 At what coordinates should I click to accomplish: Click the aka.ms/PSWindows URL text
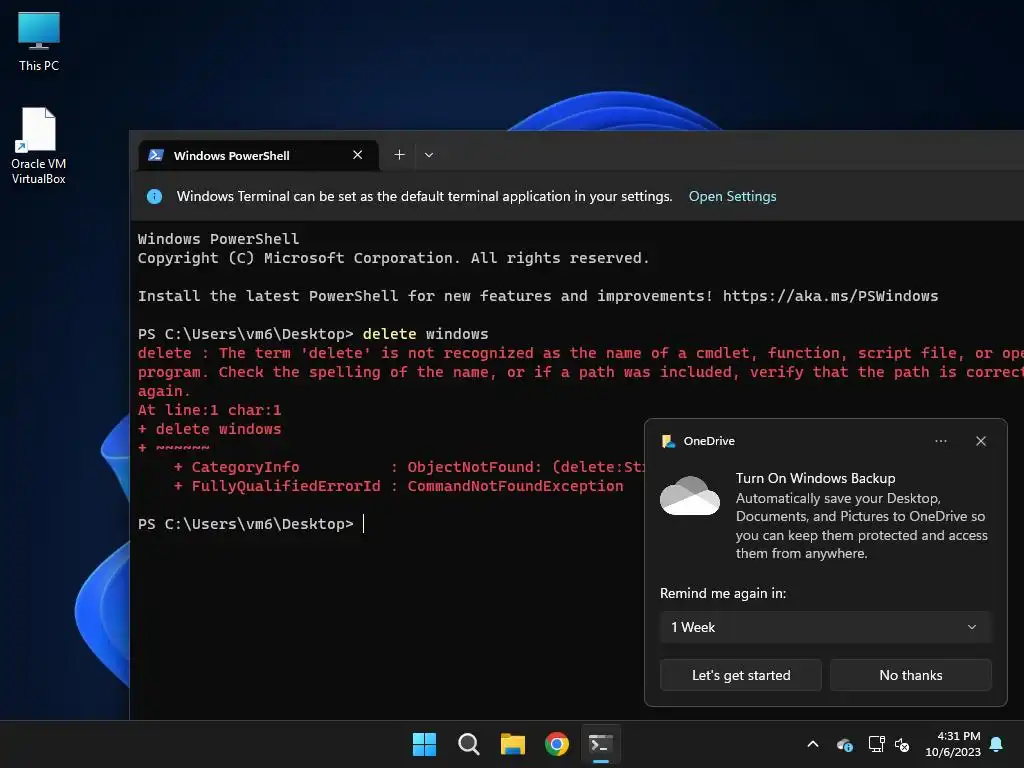830,296
